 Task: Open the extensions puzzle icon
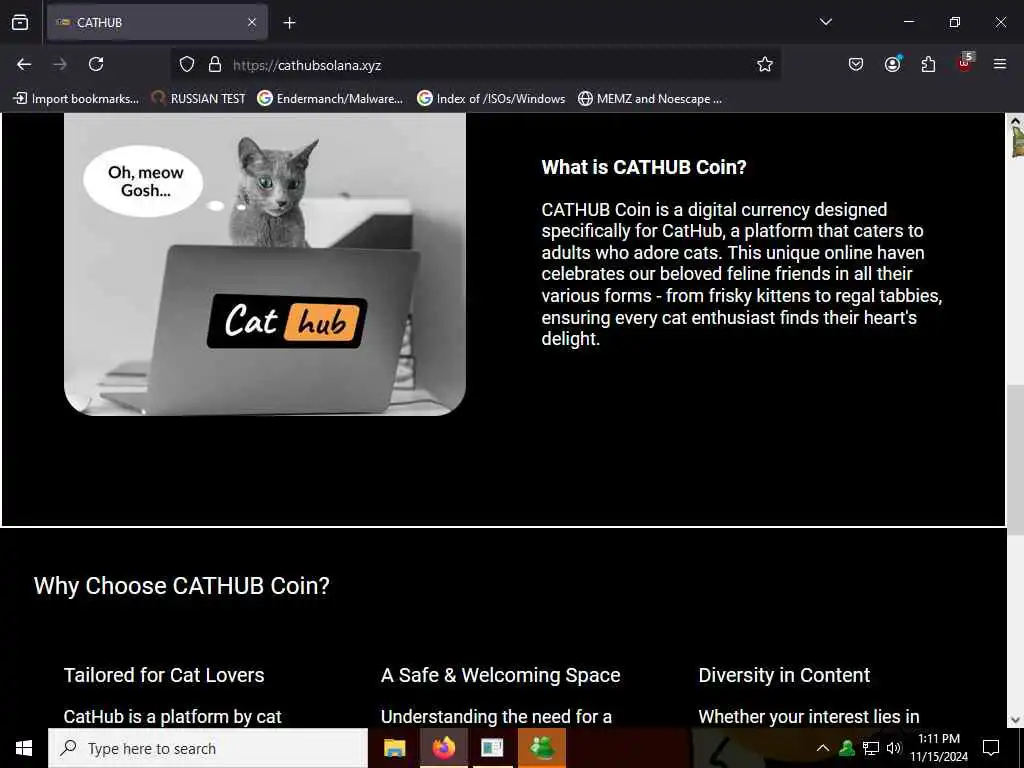(x=928, y=64)
